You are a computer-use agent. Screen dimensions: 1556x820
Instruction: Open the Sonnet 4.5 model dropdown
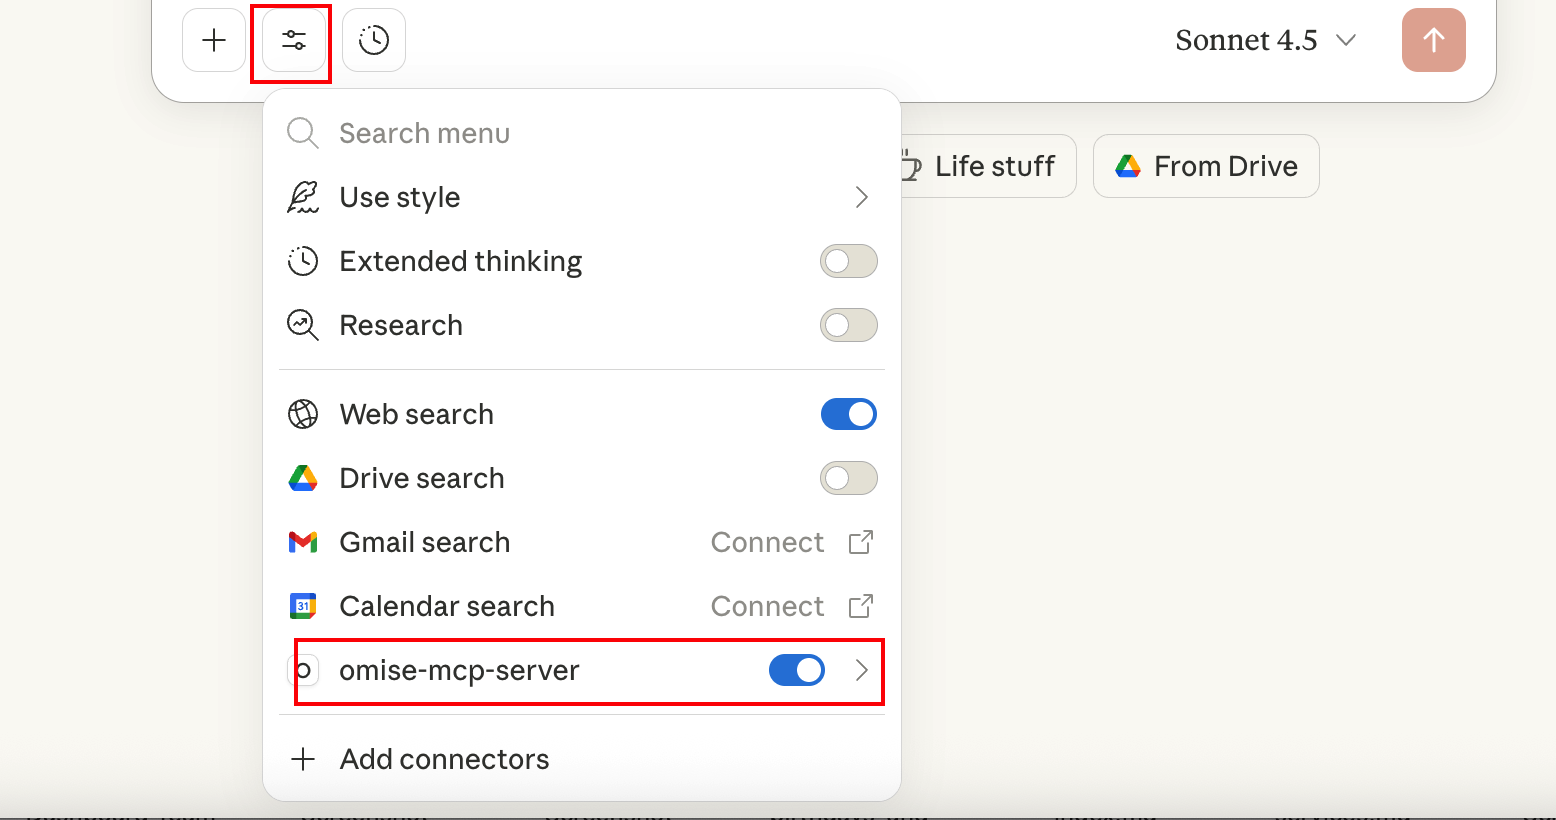pyautogui.click(x=1265, y=40)
